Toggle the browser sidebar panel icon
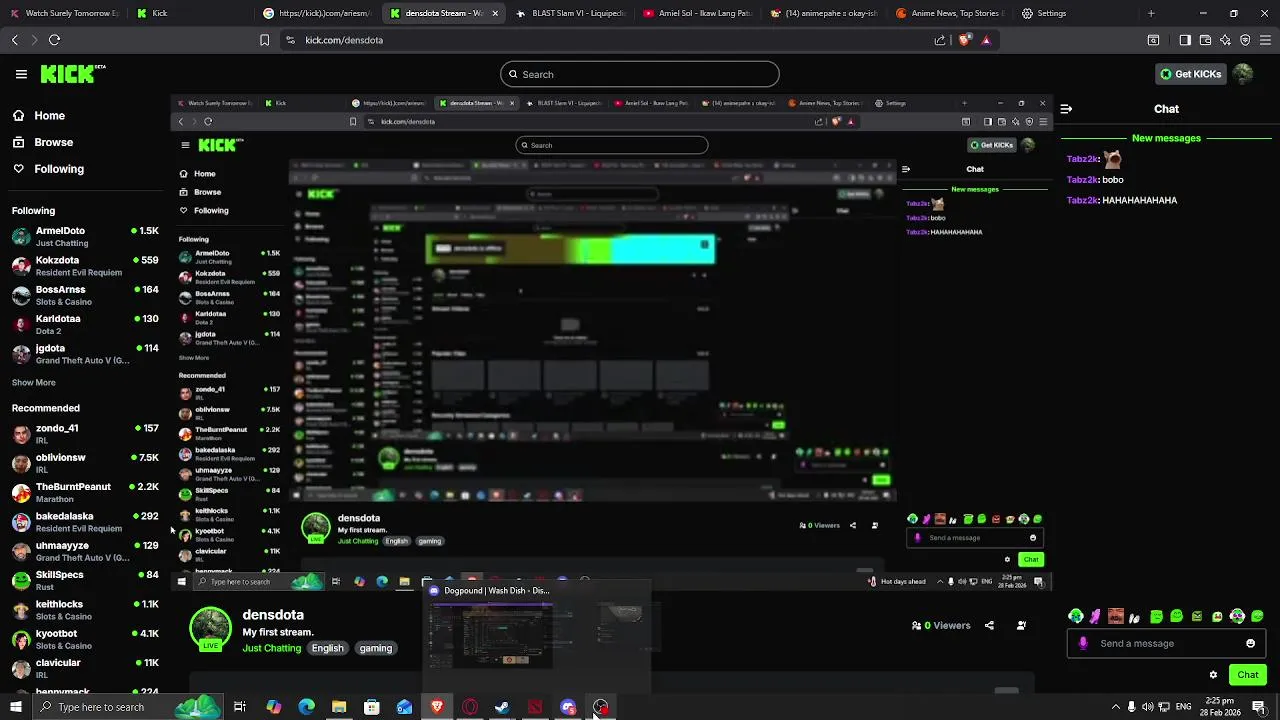Viewport: 1280px width, 720px height. tap(1185, 40)
